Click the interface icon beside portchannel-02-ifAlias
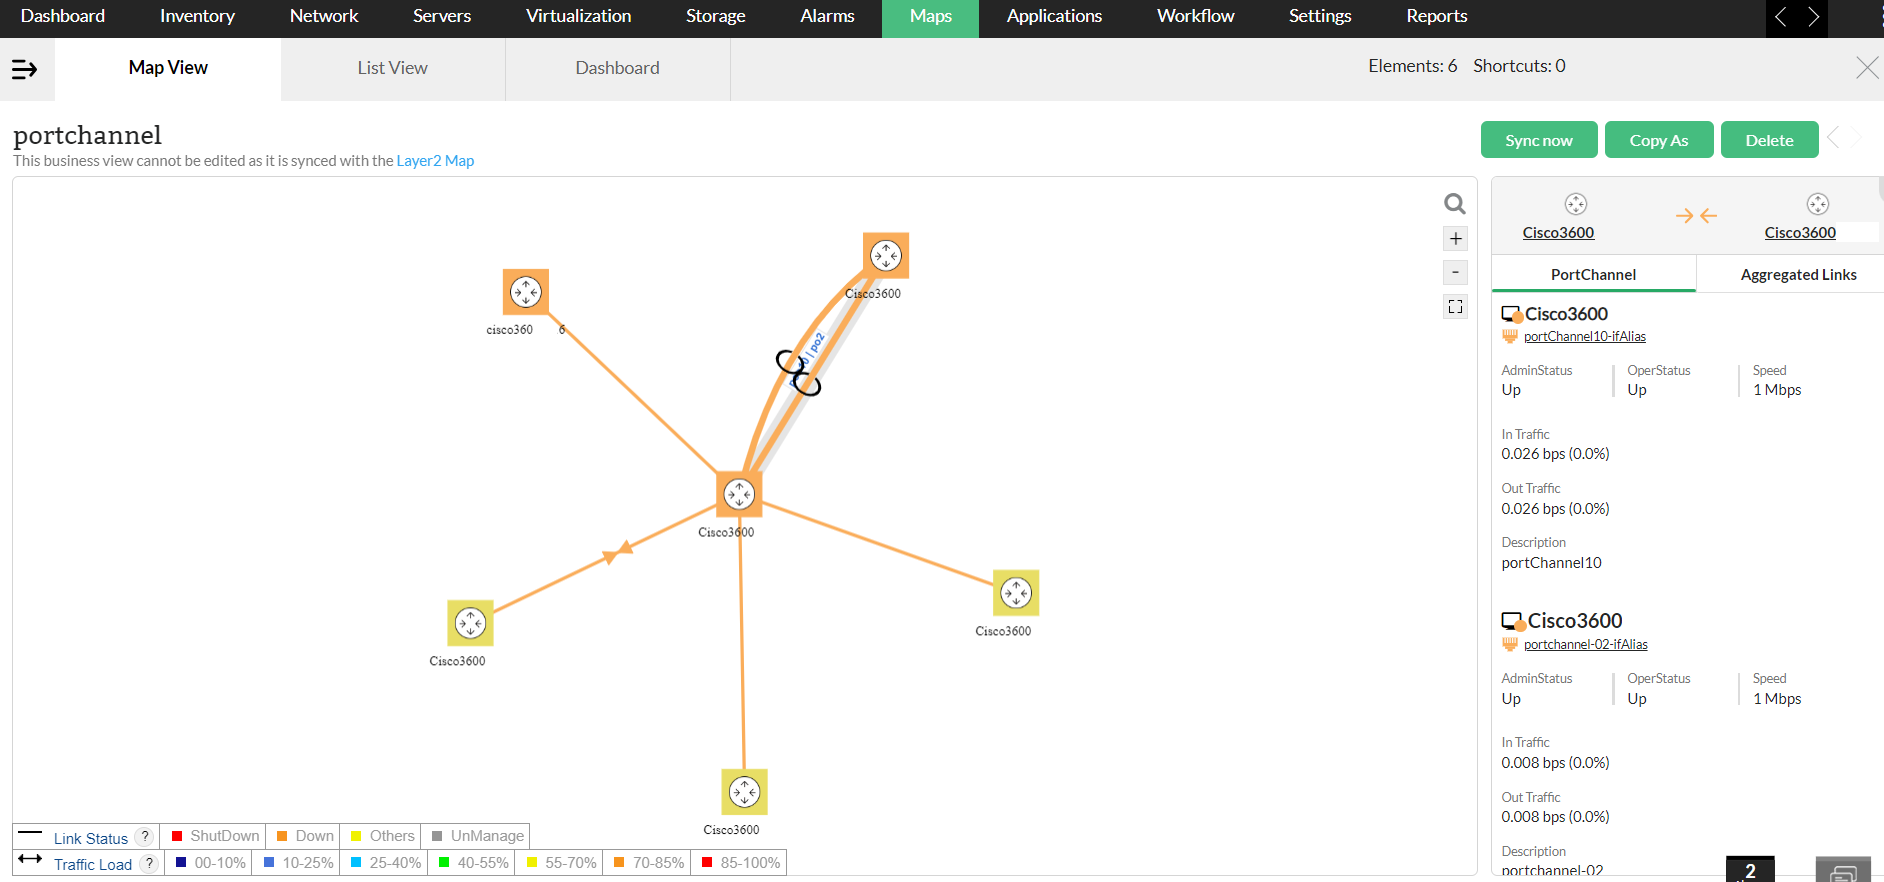 pyautogui.click(x=1510, y=645)
